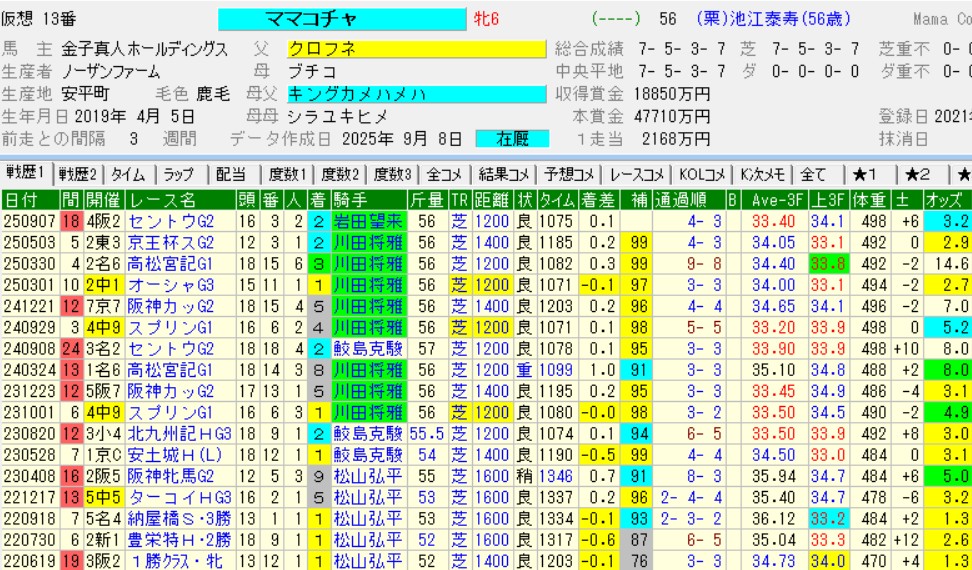The height and width of the screenshot is (570, 972).
Task: Open the 全て tab
Action: point(813,173)
